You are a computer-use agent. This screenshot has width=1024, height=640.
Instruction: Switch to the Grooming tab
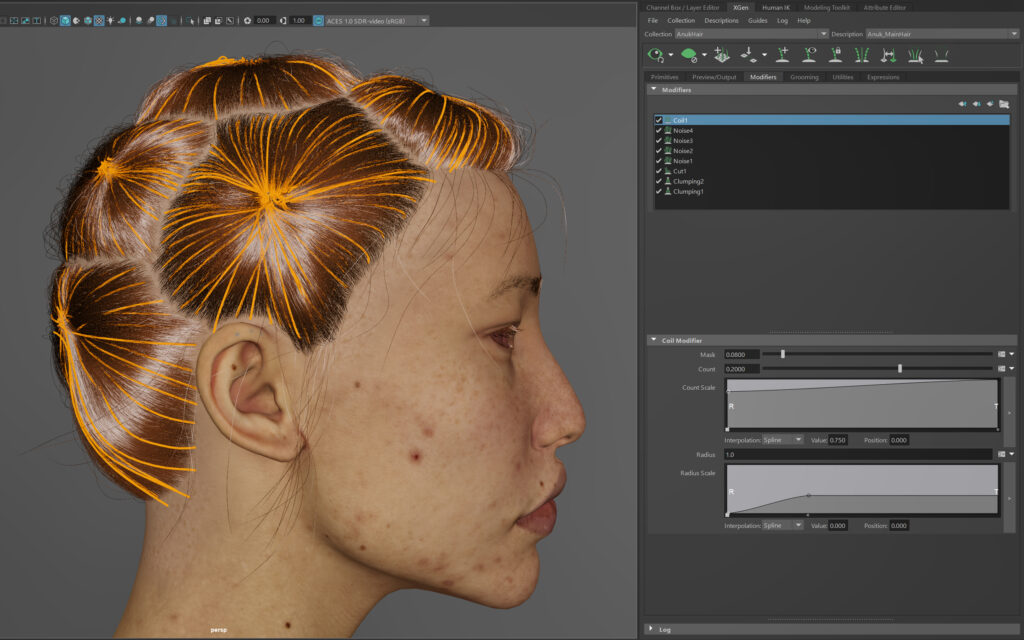click(804, 77)
